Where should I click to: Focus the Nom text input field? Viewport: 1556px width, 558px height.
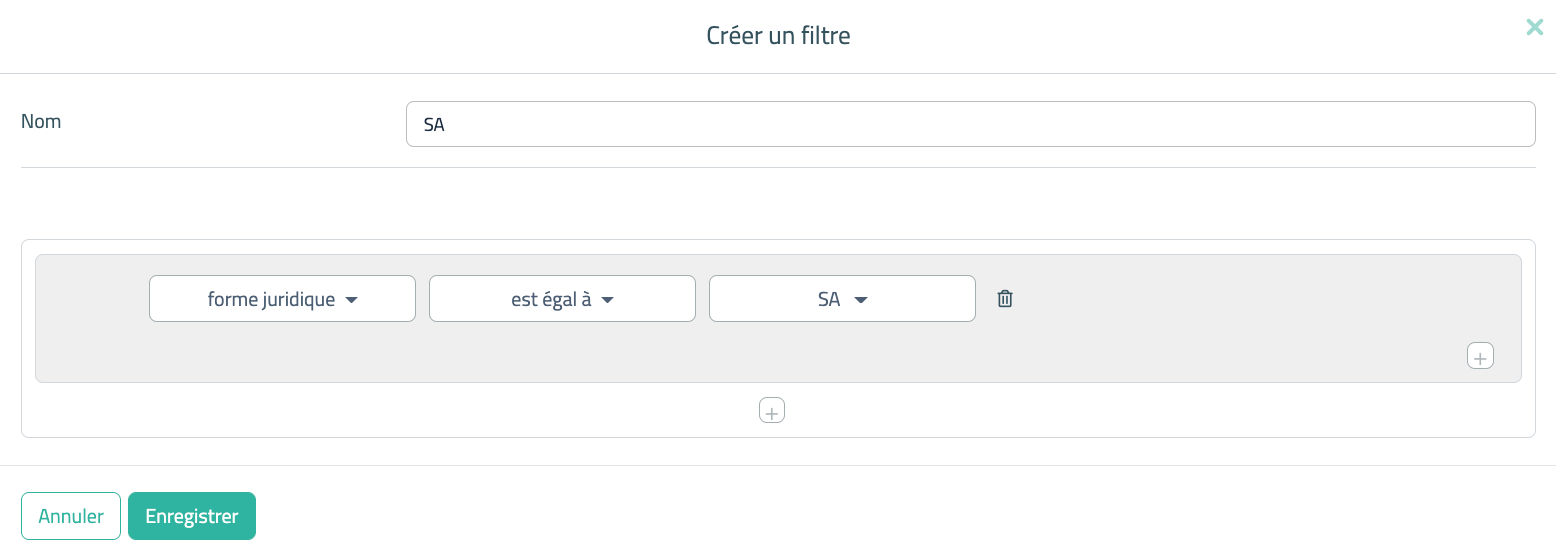970,124
